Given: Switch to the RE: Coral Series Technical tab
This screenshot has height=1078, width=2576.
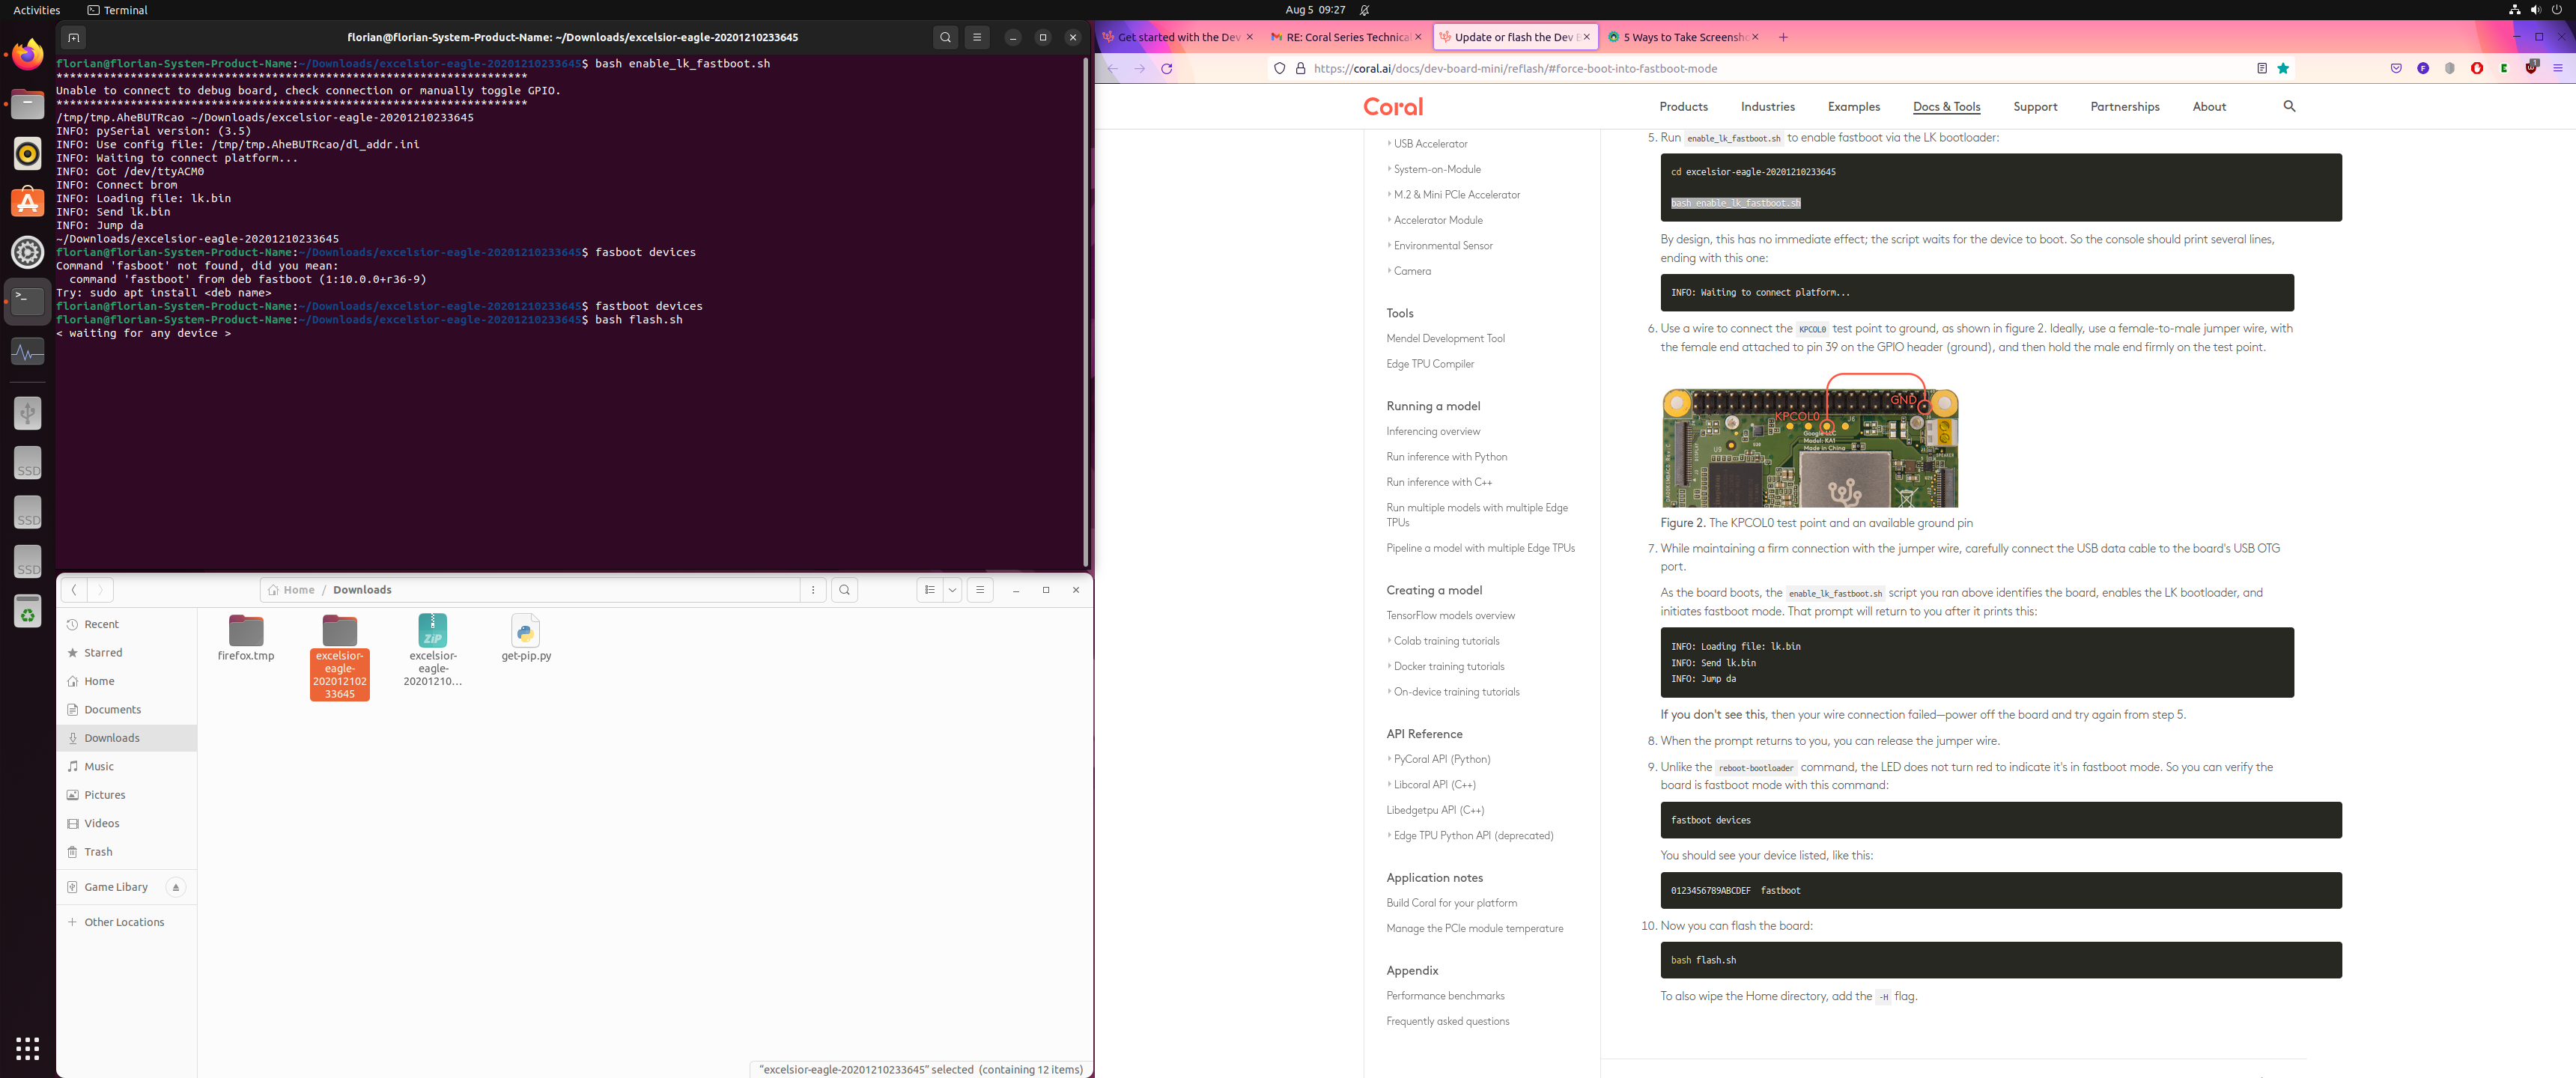Looking at the screenshot, I should point(1346,37).
